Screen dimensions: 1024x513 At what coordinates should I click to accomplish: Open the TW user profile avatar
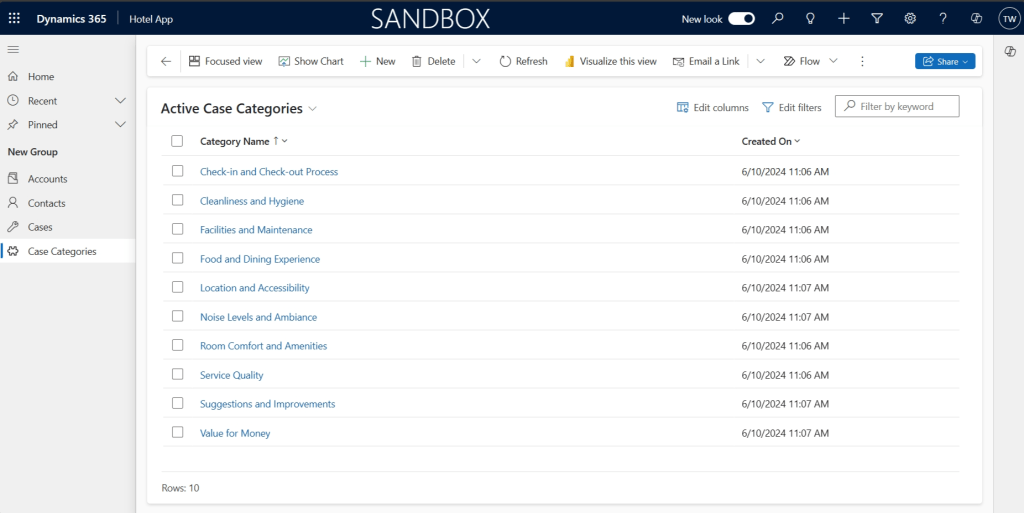click(1009, 19)
